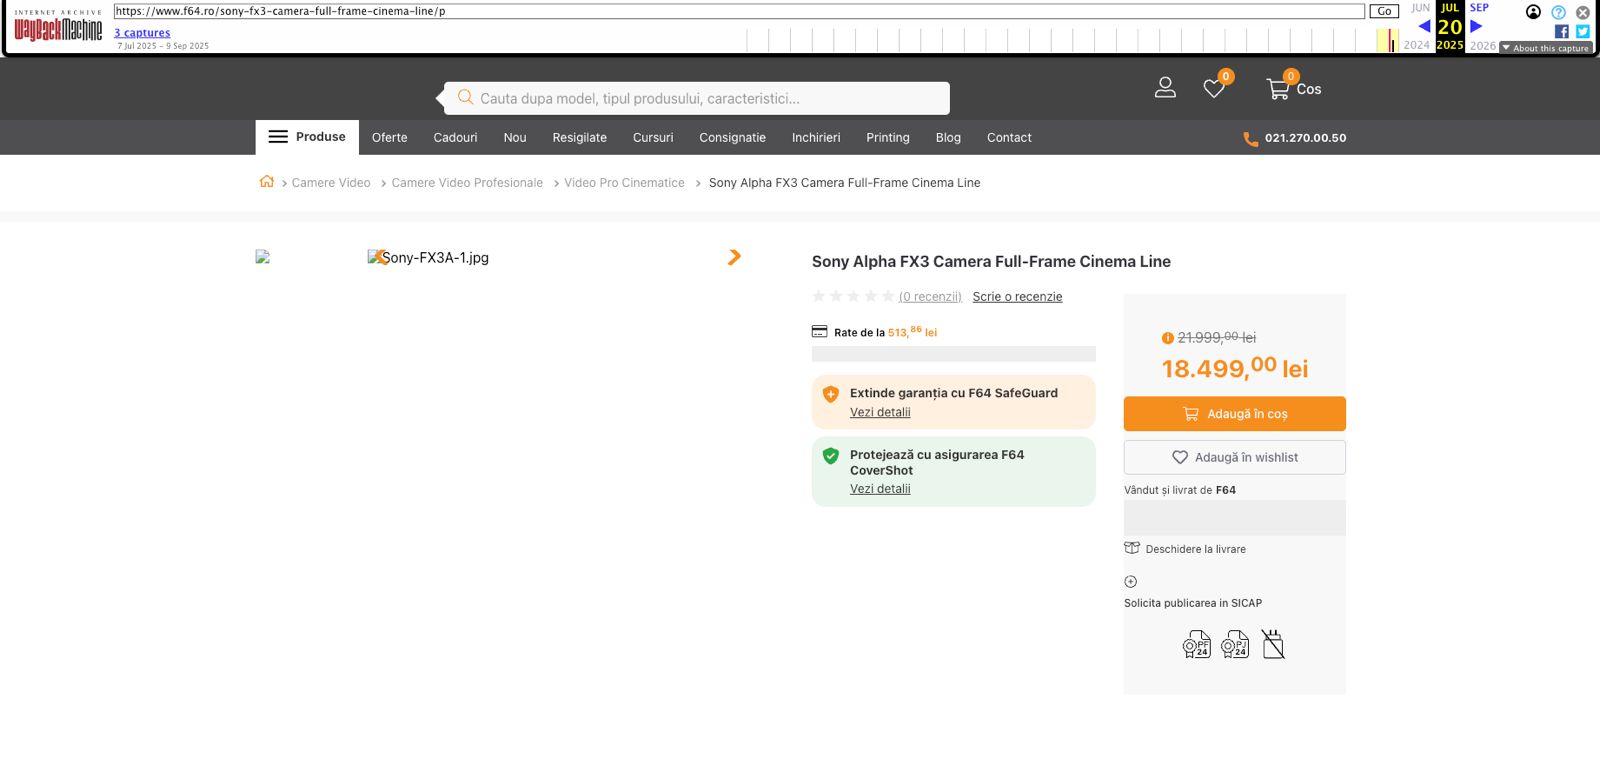
Task: Open the wishlist heart icon in header
Action: (1214, 89)
